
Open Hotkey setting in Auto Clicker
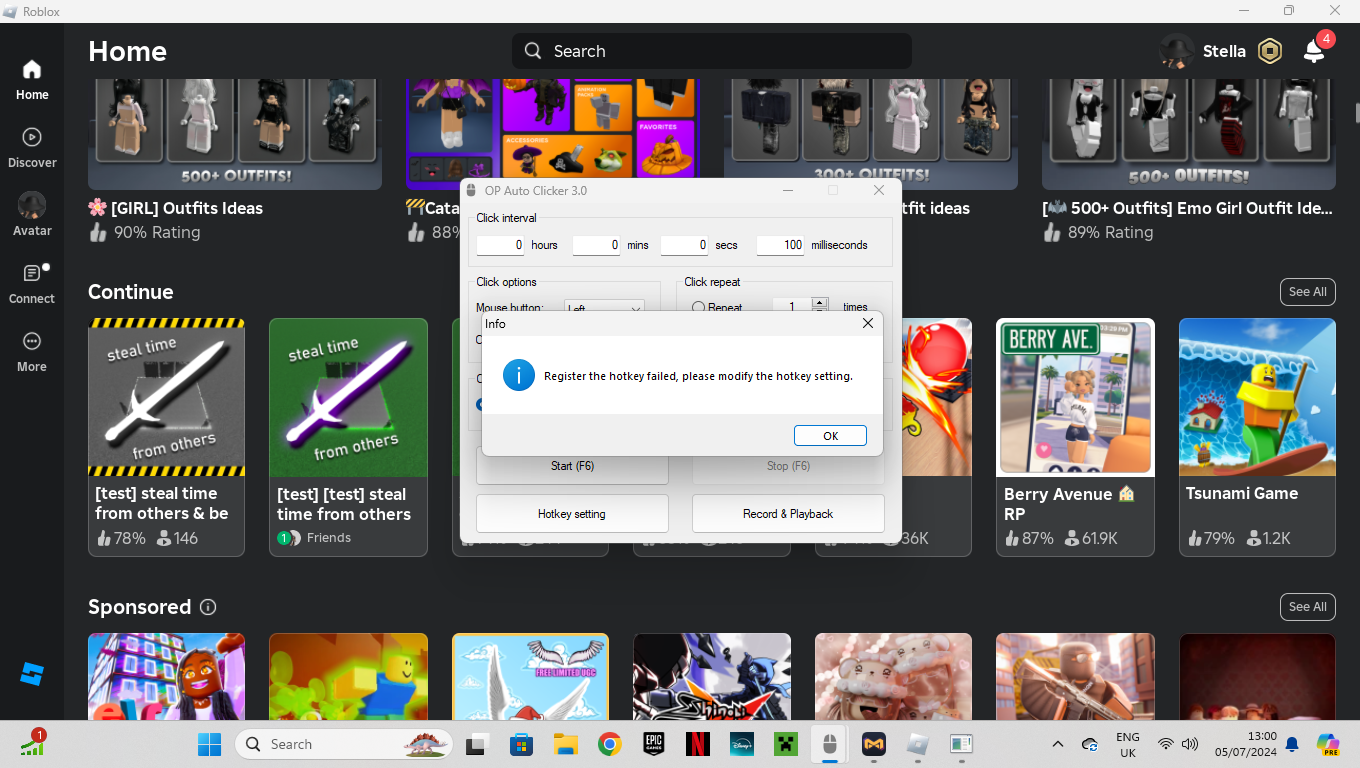click(572, 514)
